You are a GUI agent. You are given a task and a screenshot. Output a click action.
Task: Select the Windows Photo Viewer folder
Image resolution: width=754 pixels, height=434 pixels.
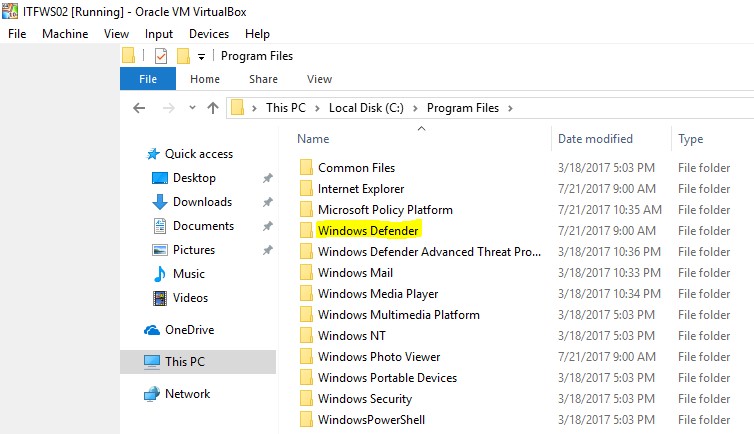[379, 357]
